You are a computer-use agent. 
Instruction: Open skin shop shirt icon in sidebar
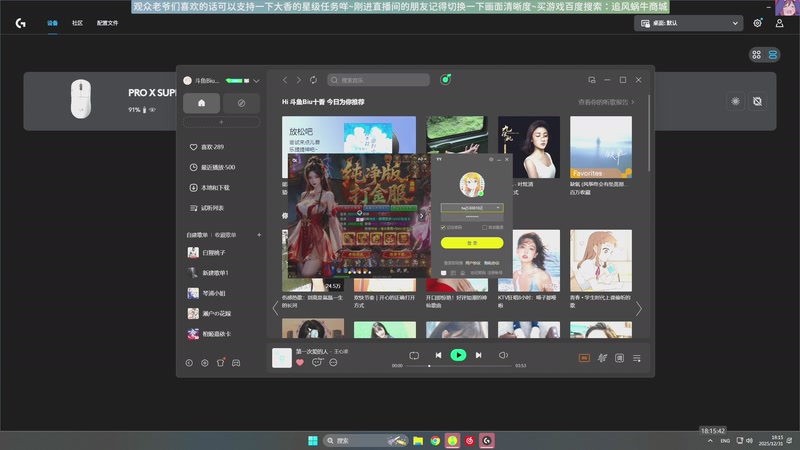coord(220,363)
